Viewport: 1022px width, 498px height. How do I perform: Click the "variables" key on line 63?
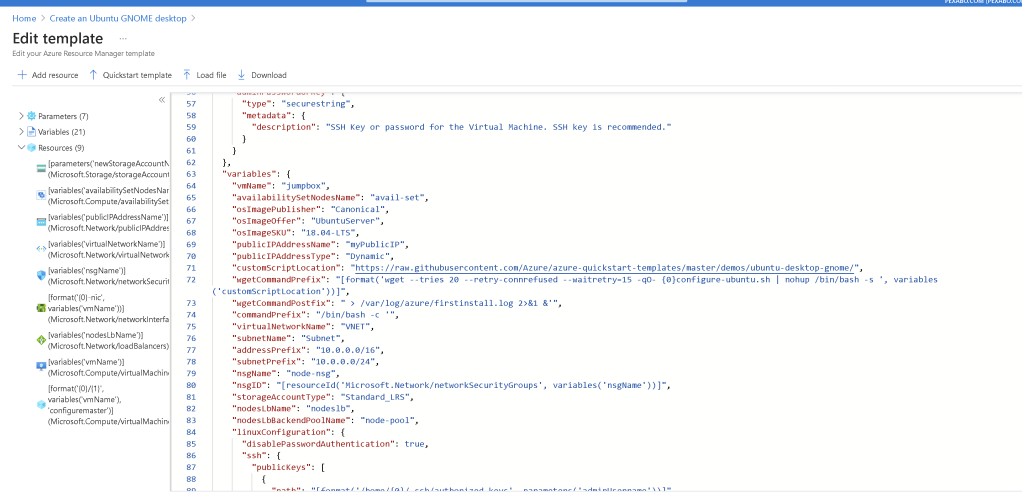(x=250, y=174)
